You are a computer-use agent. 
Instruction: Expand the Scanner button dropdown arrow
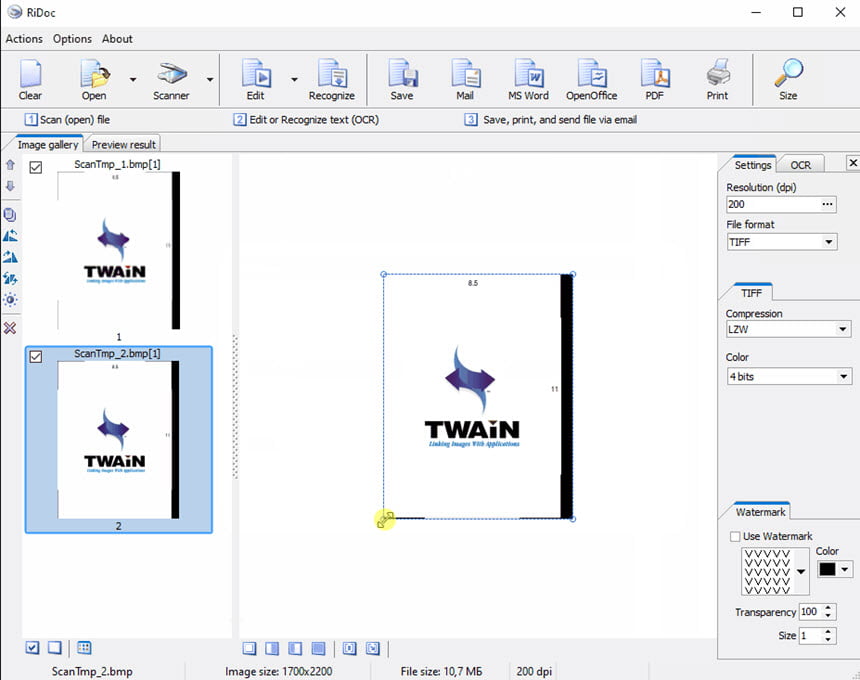click(x=210, y=80)
